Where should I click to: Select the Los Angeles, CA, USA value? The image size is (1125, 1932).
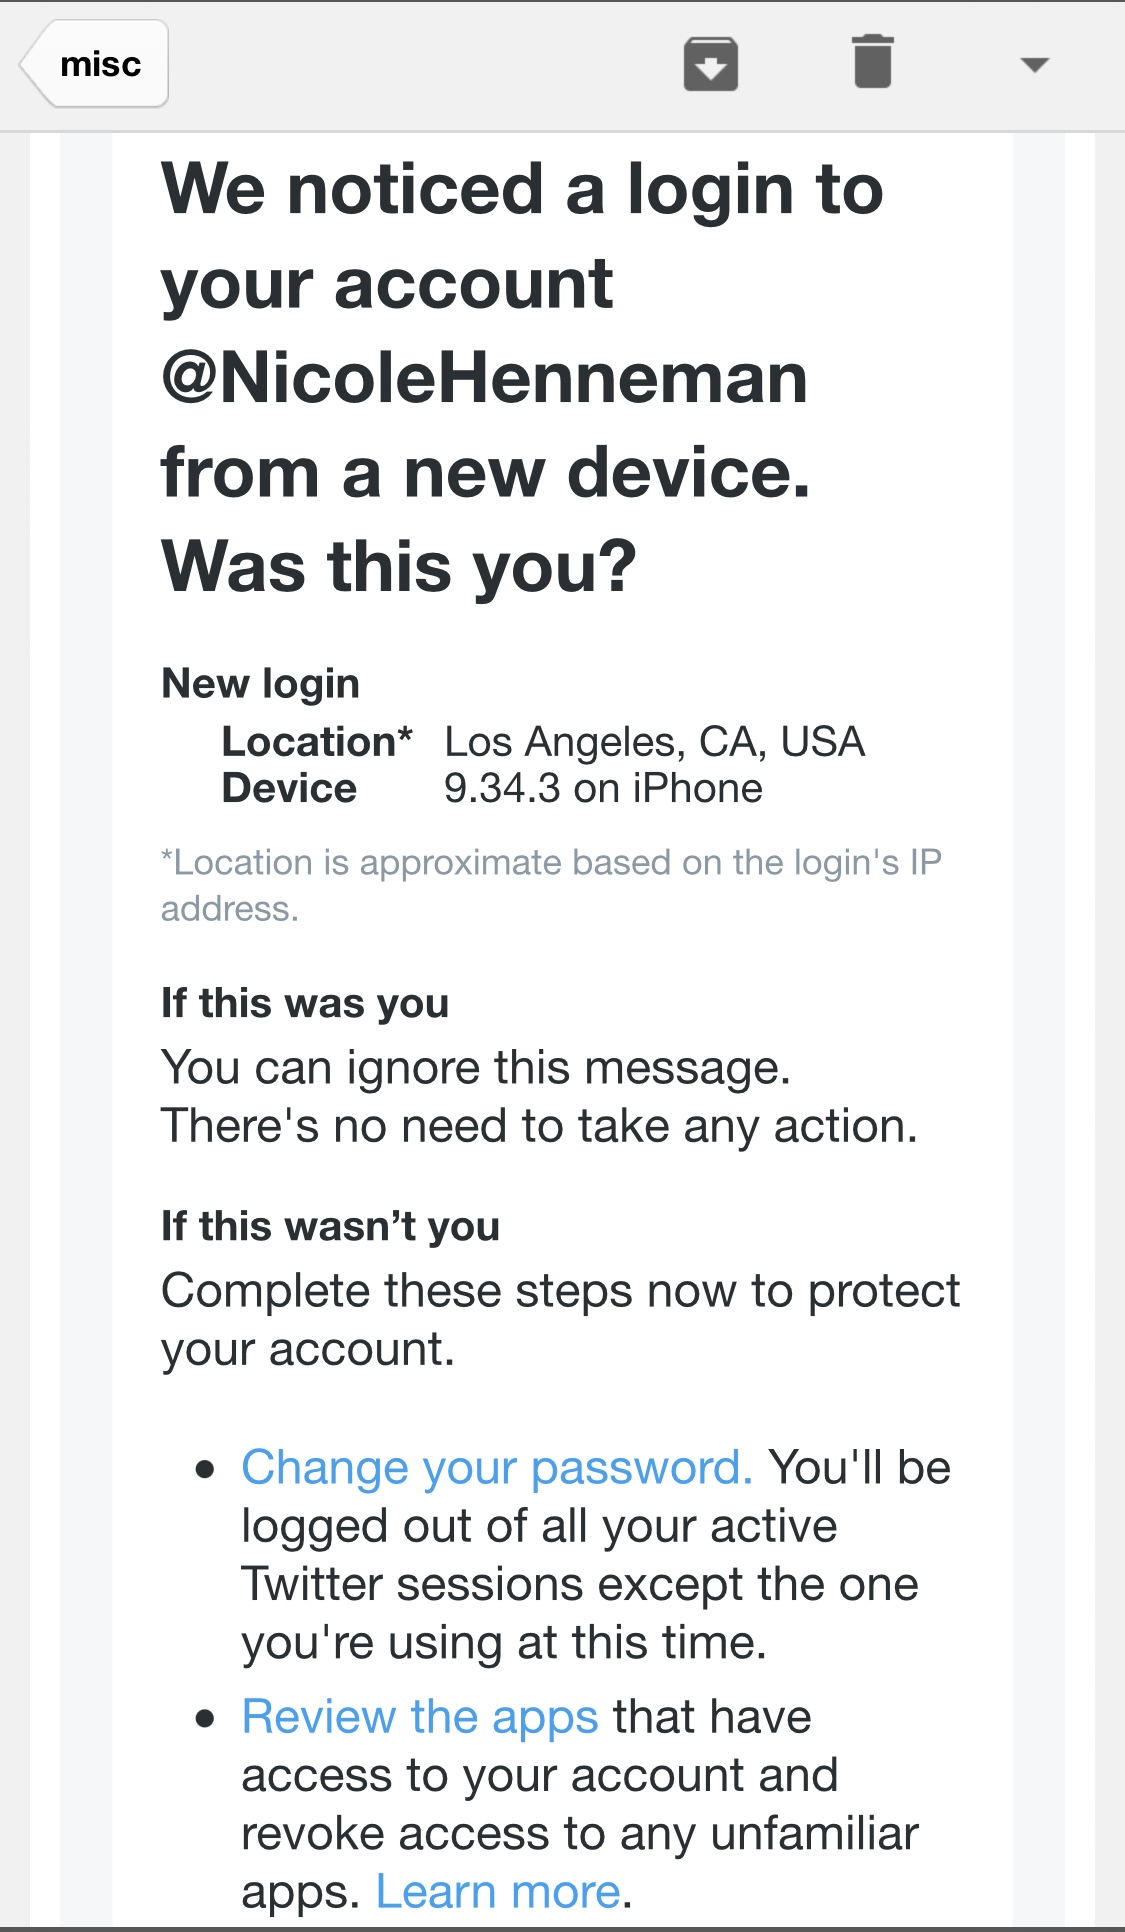click(x=654, y=742)
